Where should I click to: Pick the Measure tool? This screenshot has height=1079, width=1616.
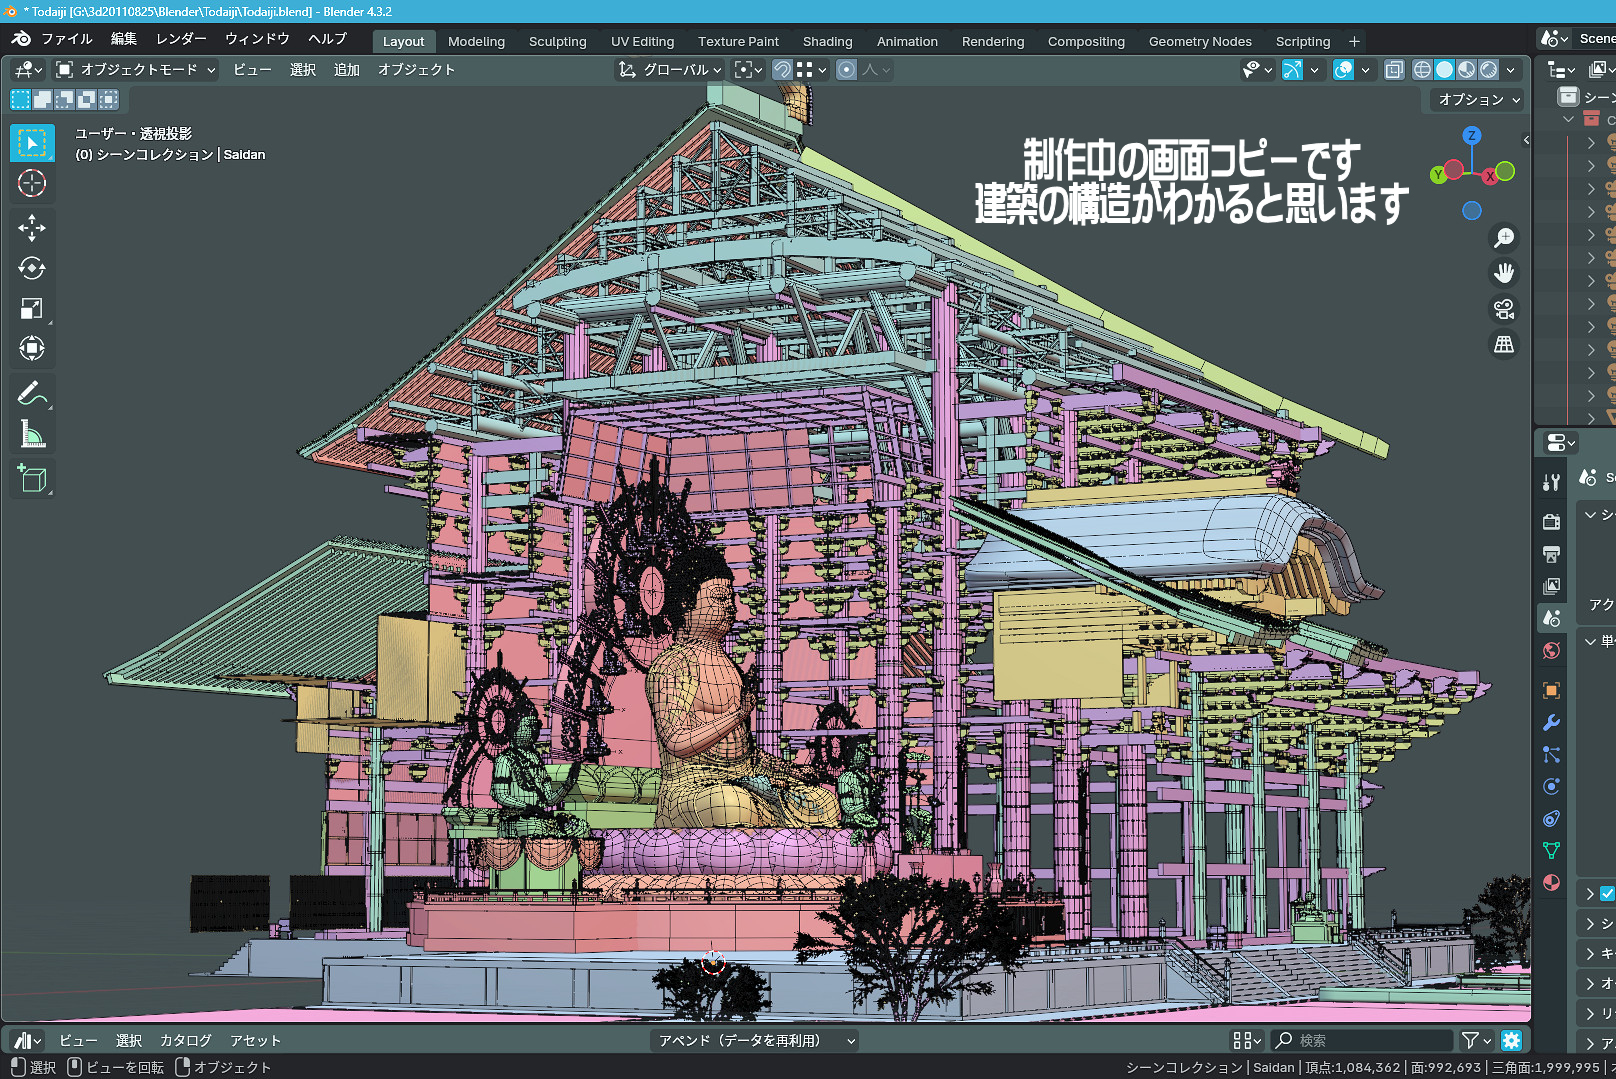click(32, 435)
